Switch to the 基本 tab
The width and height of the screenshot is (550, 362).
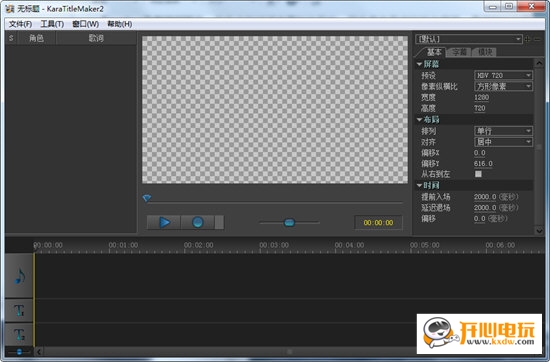click(434, 52)
